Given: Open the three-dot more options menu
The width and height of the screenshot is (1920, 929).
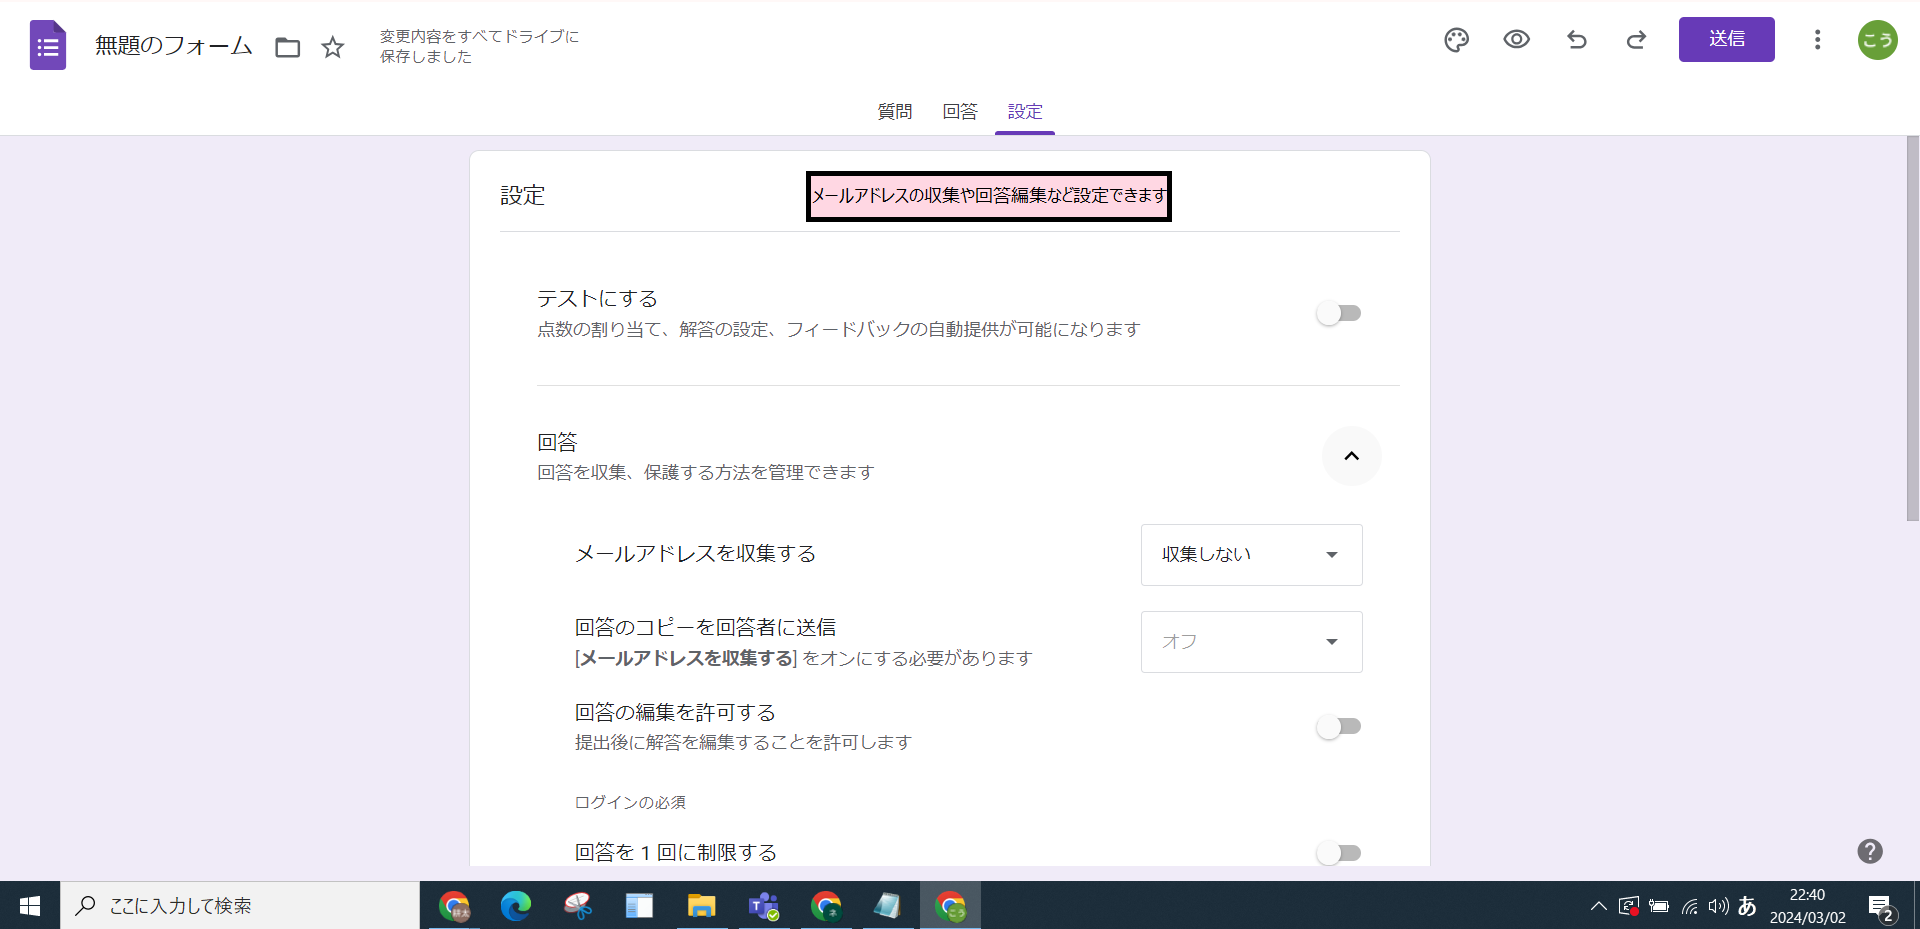Looking at the screenshot, I should (x=1817, y=40).
